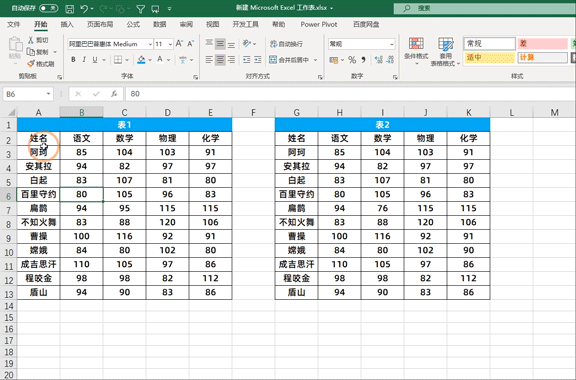Viewport: 576px width, 380px height.
Task: Switch to the 页面布局 ribbon tab
Action: [100, 24]
